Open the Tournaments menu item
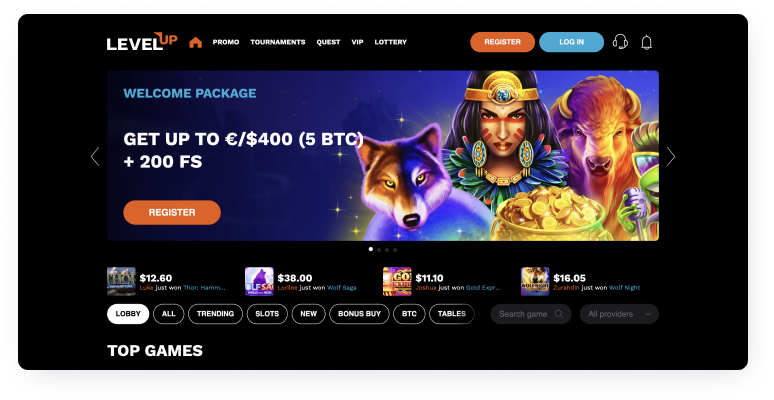This screenshot has width=774, height=400. click(x=278, y=42)
